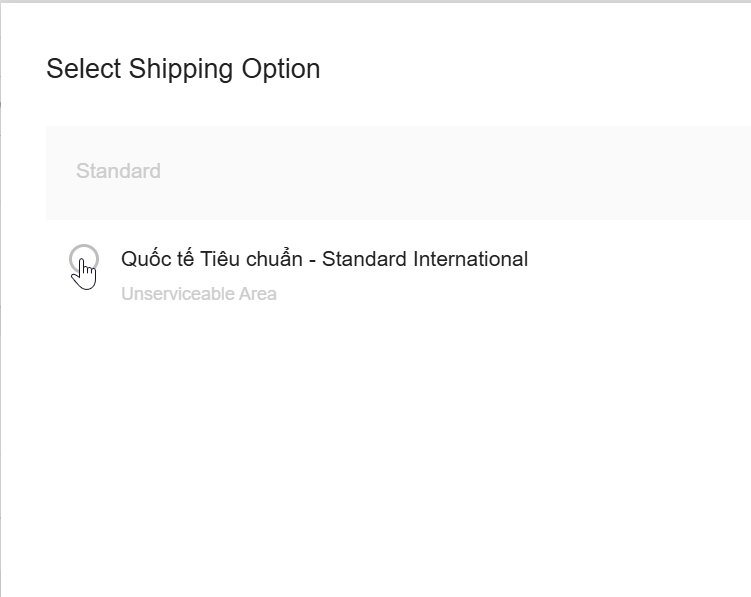This screenshot has width=751, height=597.
Task: Click the Standard section header
Action: point(118,171)
